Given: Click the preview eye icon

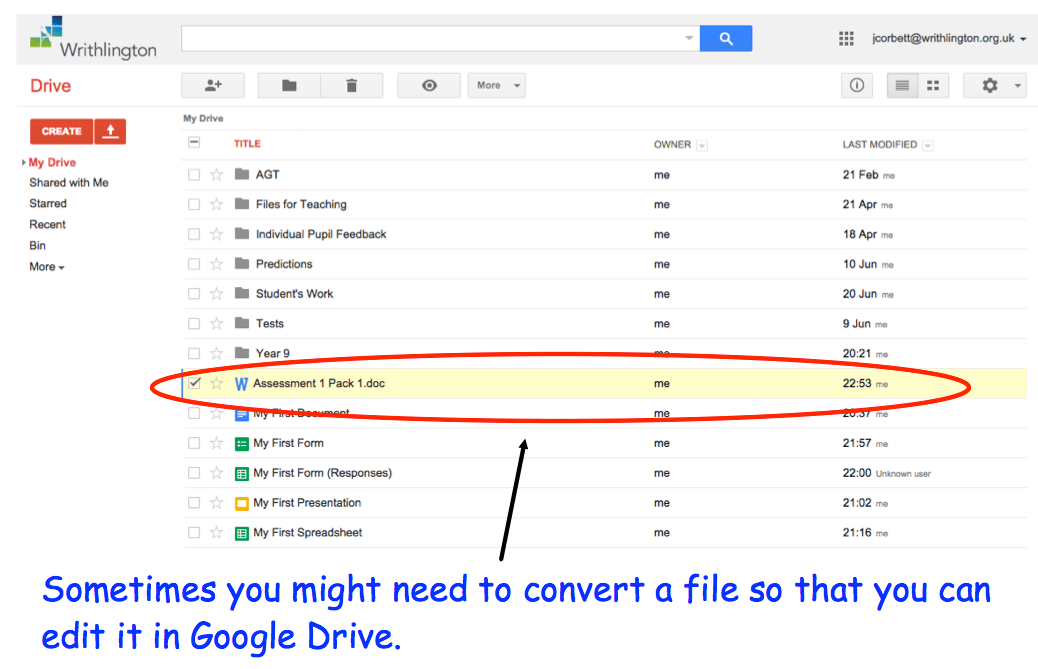Looking at the screenshot, I should [429, 85].
